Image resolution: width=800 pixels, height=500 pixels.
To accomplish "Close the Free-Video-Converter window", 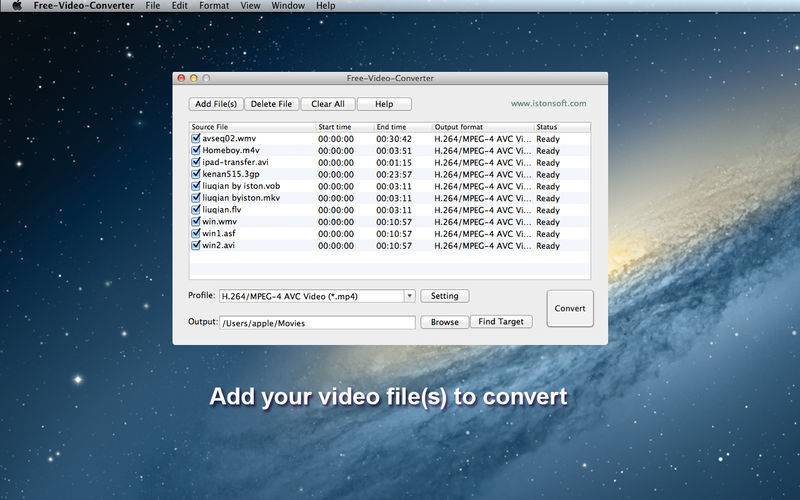I will pyautogui.click(x=181, y=78).
